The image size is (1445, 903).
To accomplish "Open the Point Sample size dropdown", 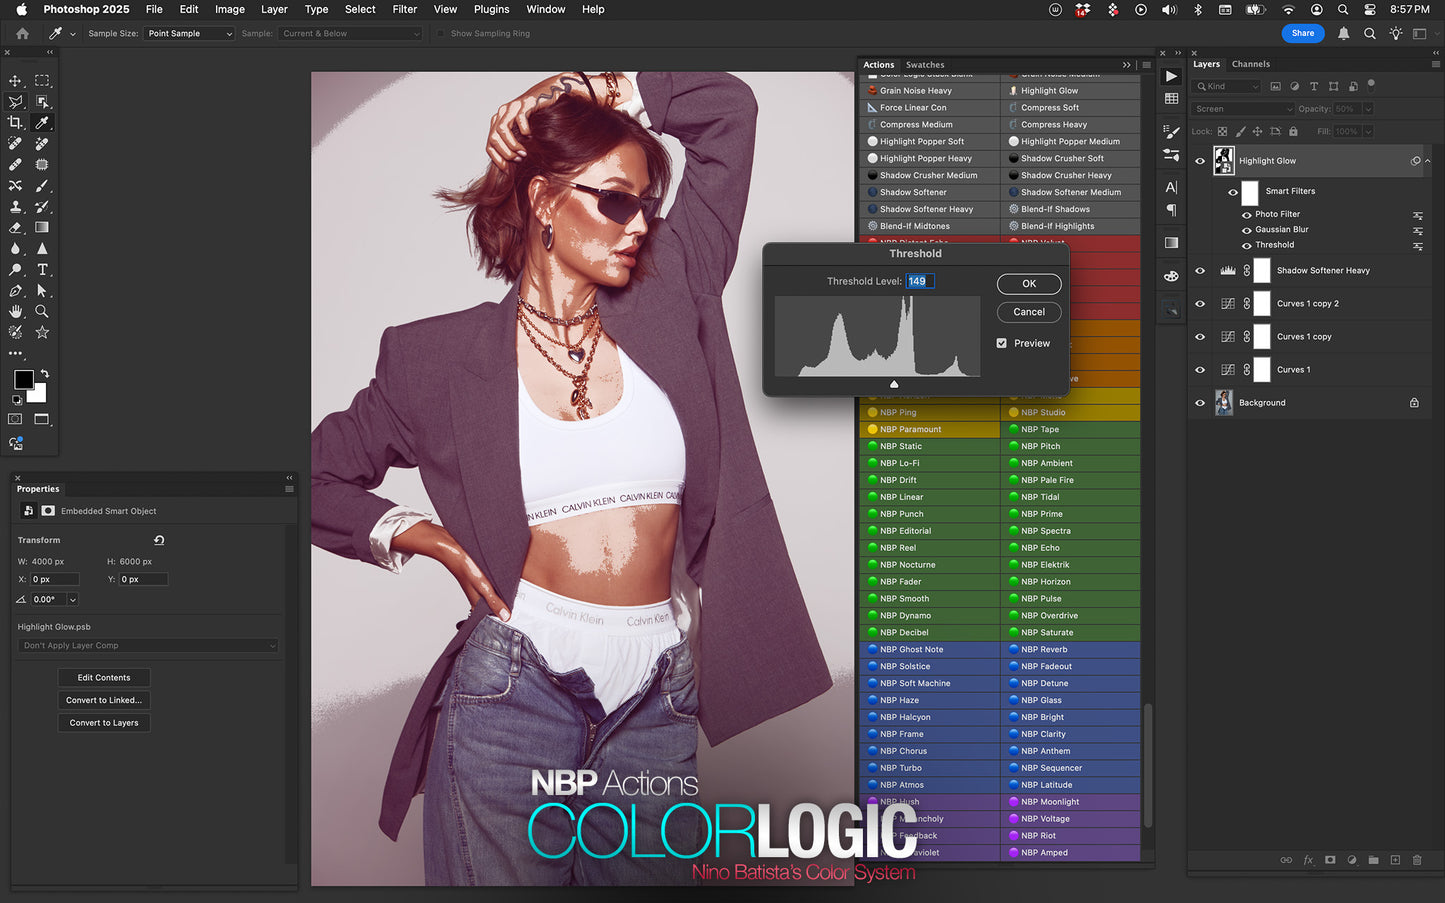I will pyautogui.click(x=188, y=33).
